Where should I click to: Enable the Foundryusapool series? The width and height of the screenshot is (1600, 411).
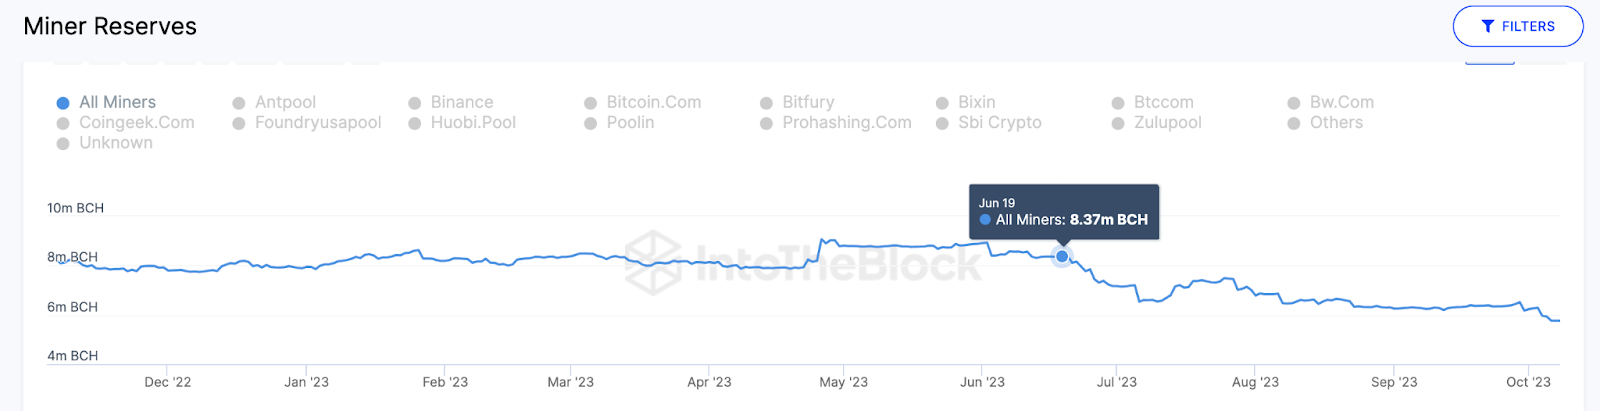pos(317,123)
